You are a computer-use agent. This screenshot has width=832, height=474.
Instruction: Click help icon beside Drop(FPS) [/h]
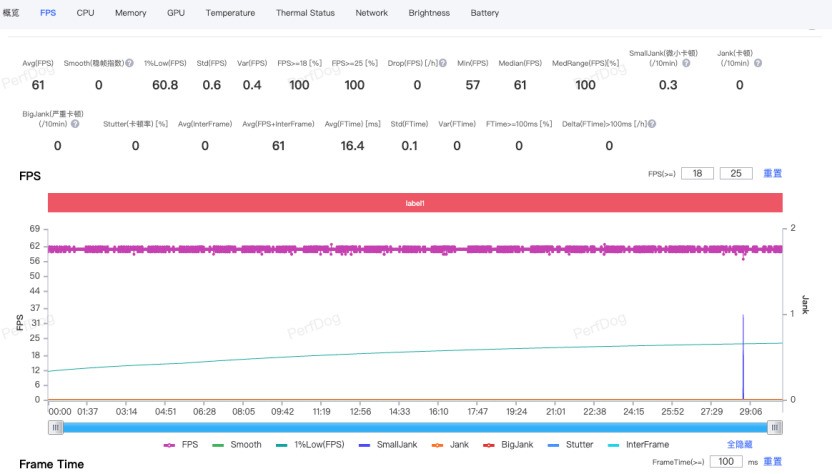pyautogui.click(x=443, y=63)
